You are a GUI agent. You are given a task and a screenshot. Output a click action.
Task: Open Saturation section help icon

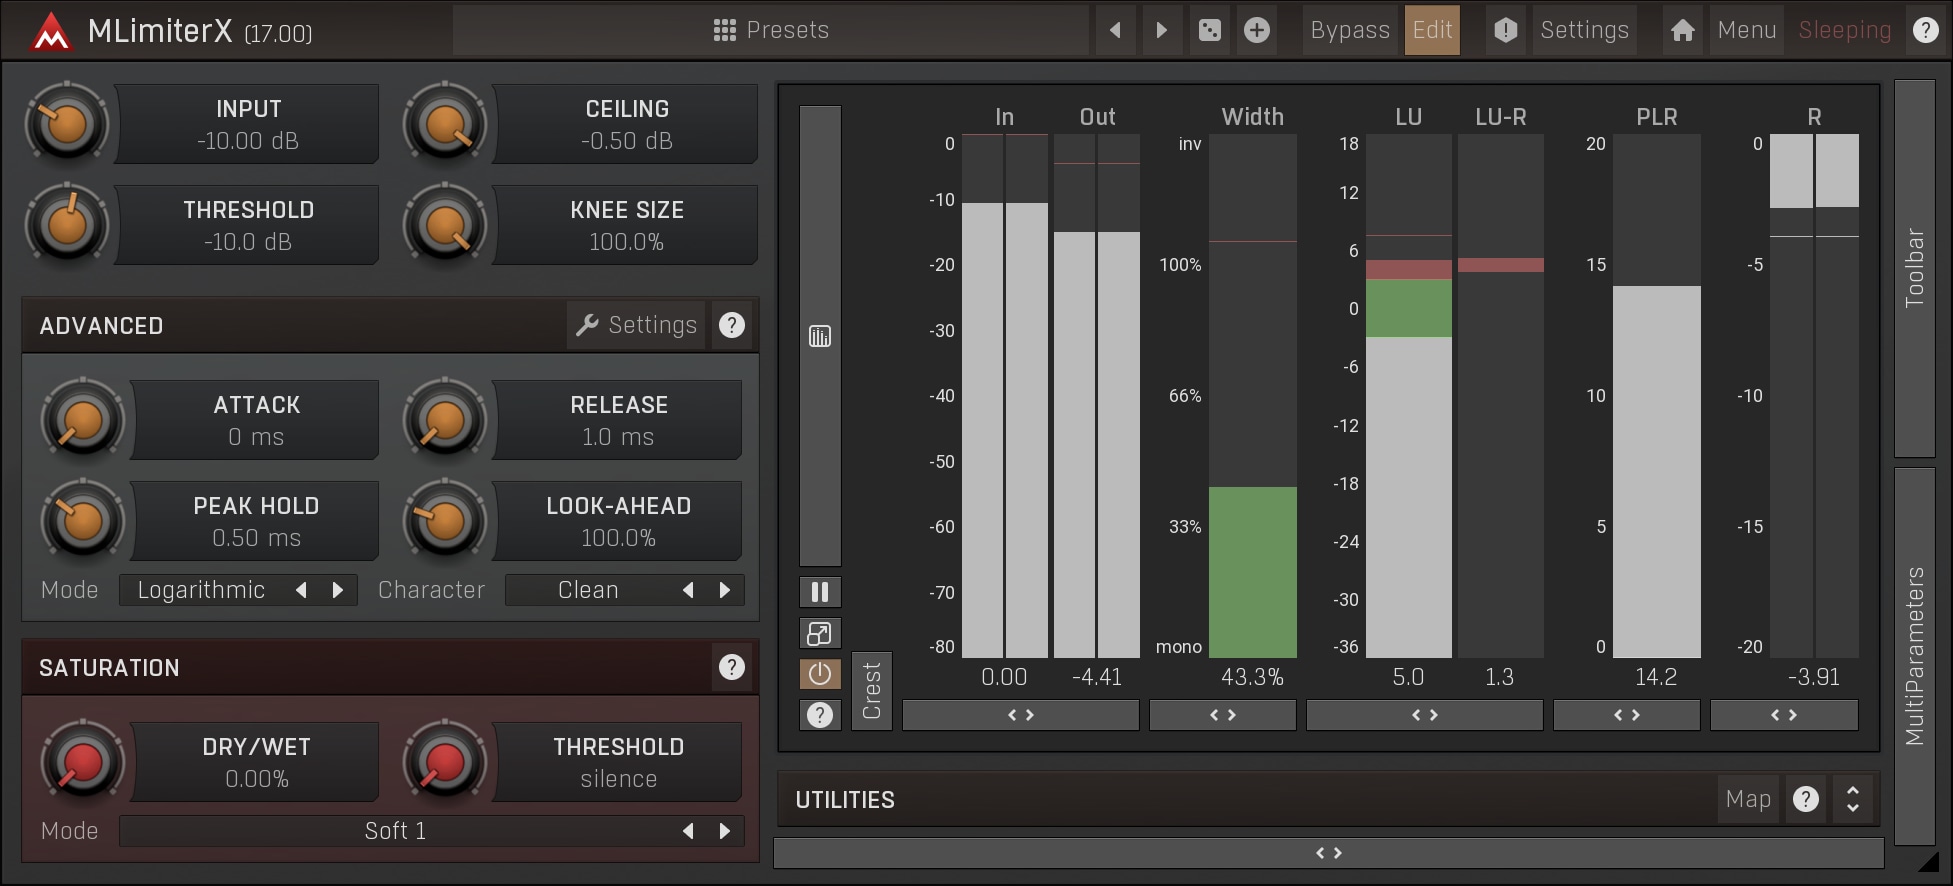[732, 667]
